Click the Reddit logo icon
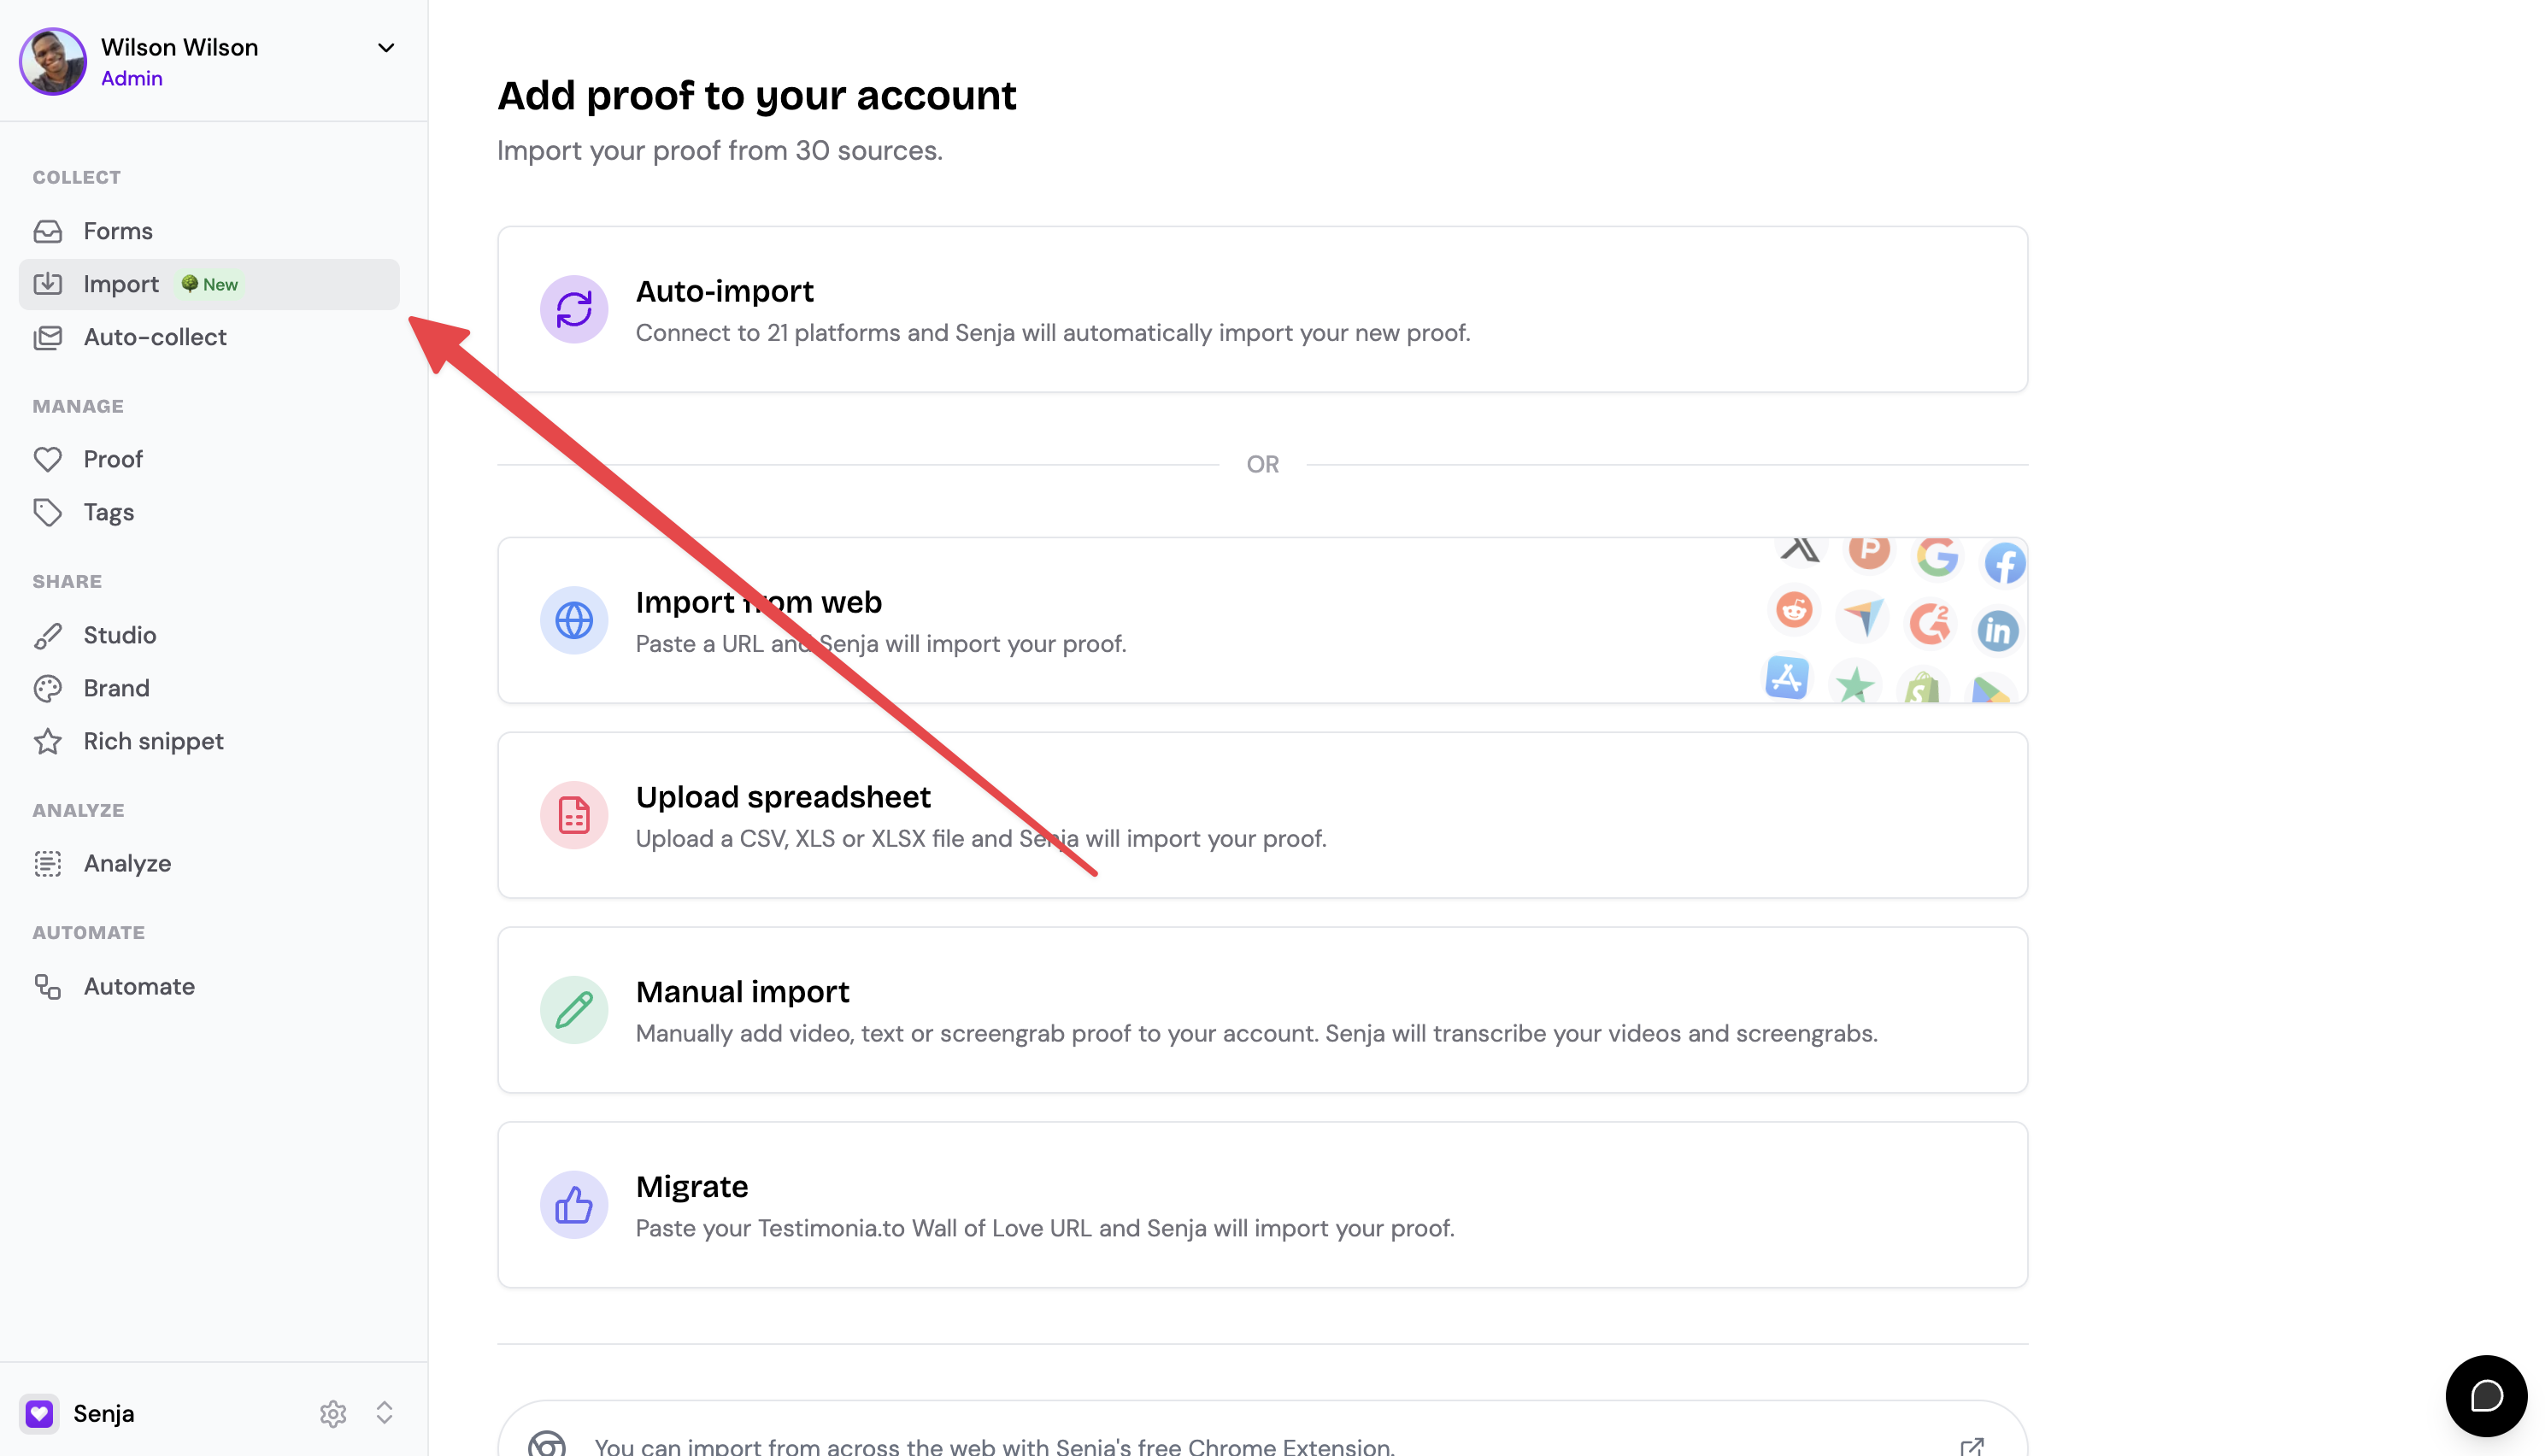 coord(1794,609)
